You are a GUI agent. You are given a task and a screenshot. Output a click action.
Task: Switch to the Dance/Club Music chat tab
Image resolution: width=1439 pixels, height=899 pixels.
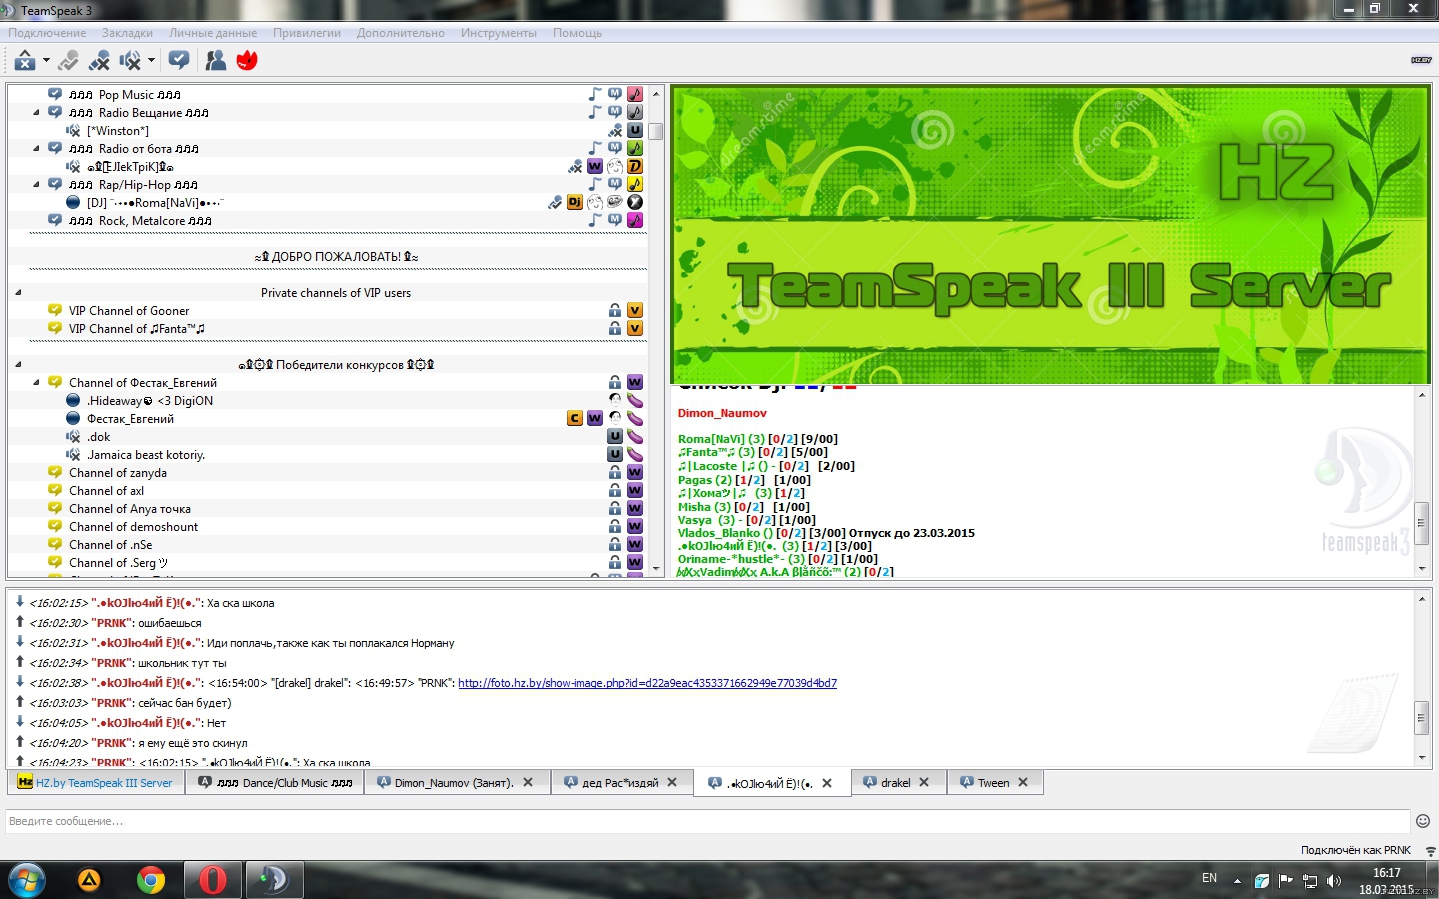pos(276,783)
